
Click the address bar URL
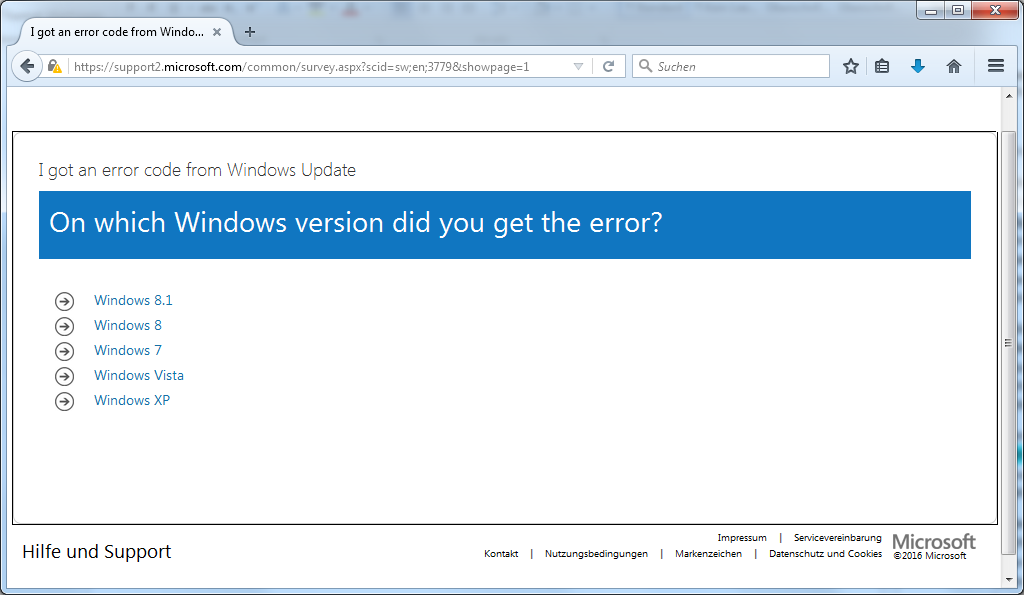coord(302,67)
